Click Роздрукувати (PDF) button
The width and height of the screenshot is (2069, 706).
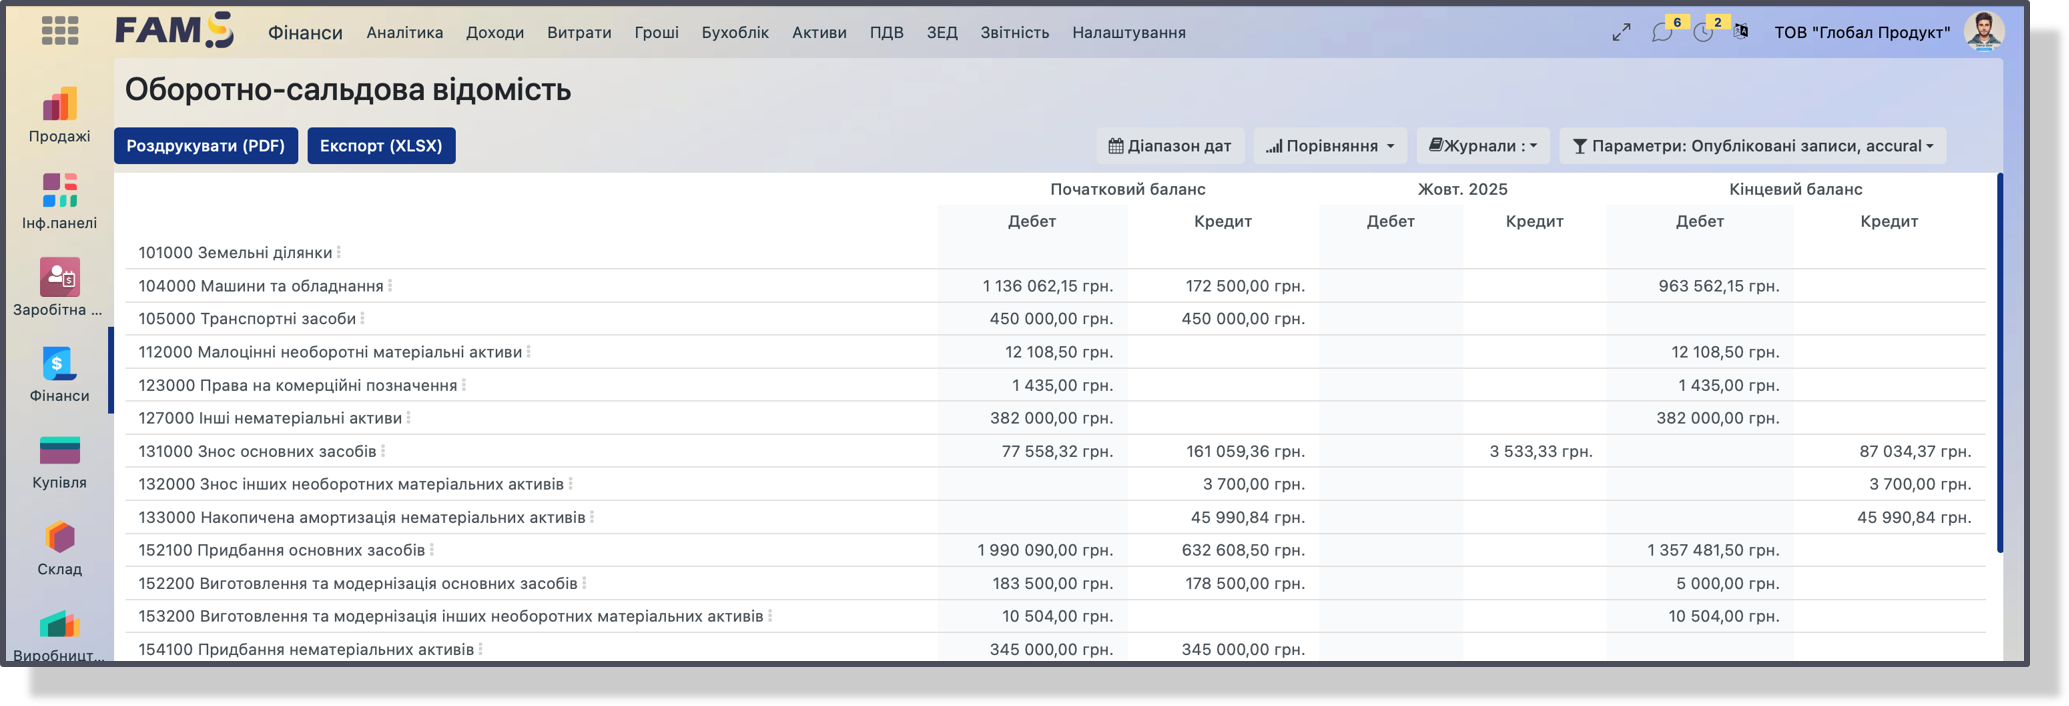(206, 146)
